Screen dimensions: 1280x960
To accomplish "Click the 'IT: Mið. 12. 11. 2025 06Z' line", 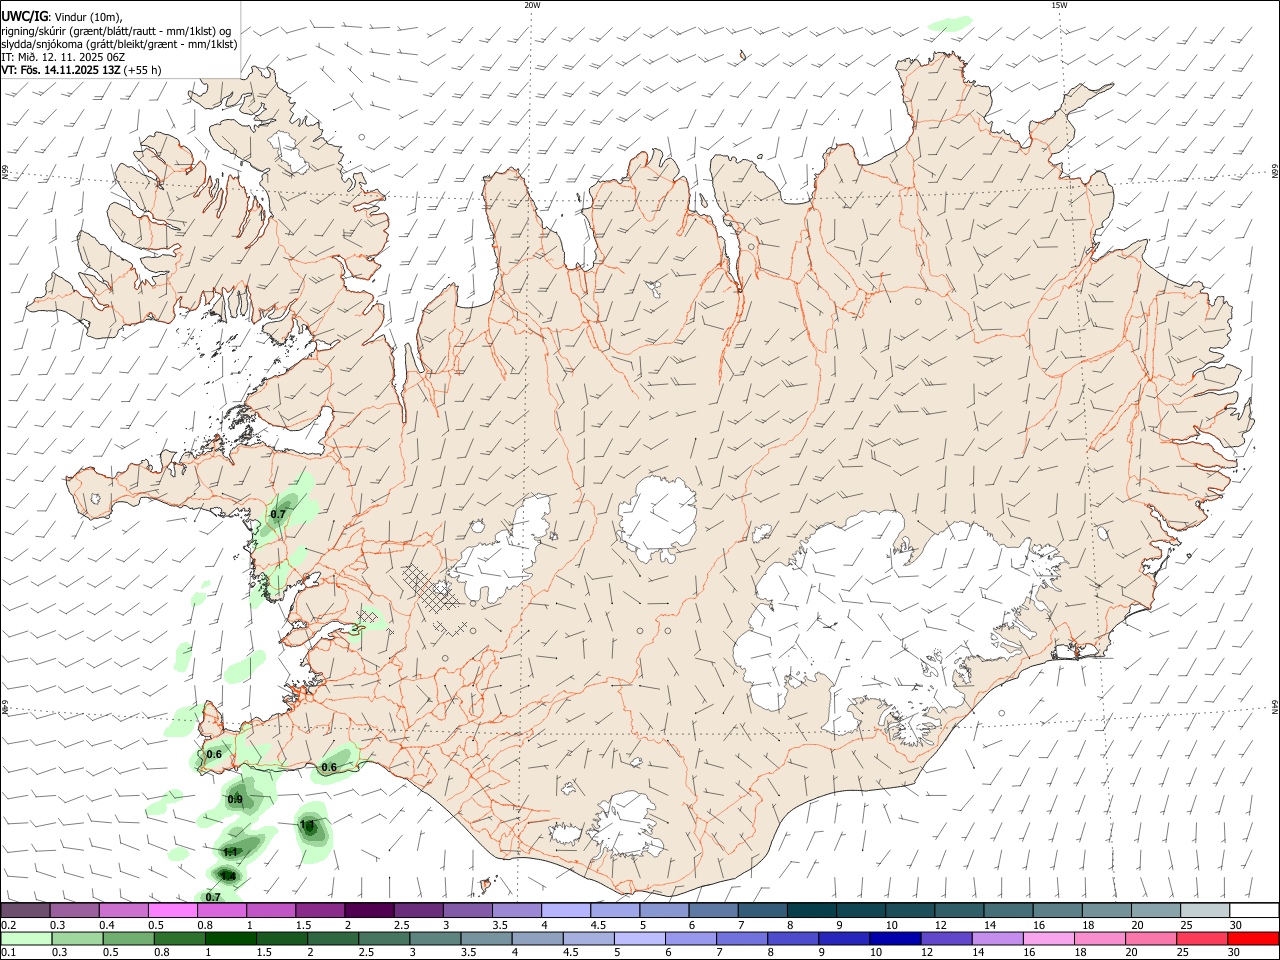I will tap(64, 58).
